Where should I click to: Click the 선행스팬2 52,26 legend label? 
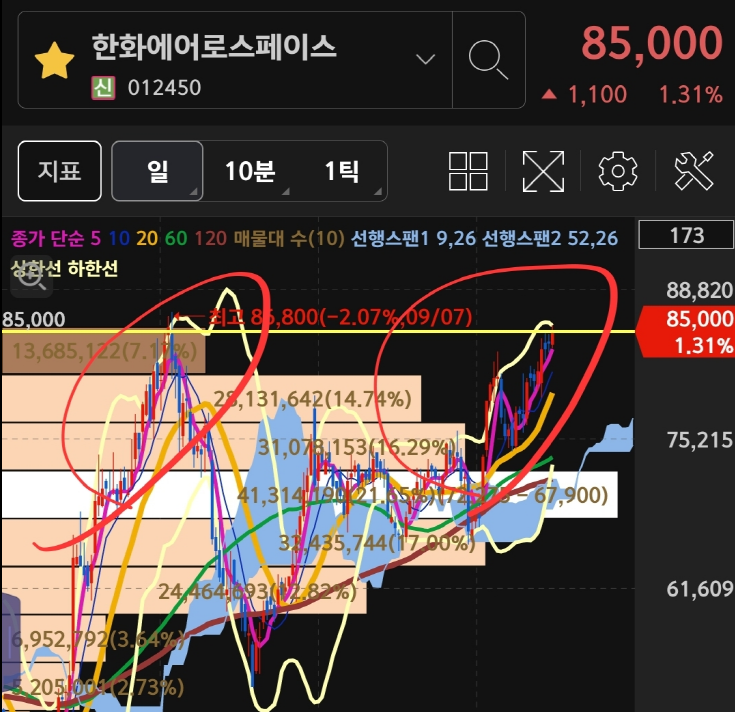tap(550, 239)
